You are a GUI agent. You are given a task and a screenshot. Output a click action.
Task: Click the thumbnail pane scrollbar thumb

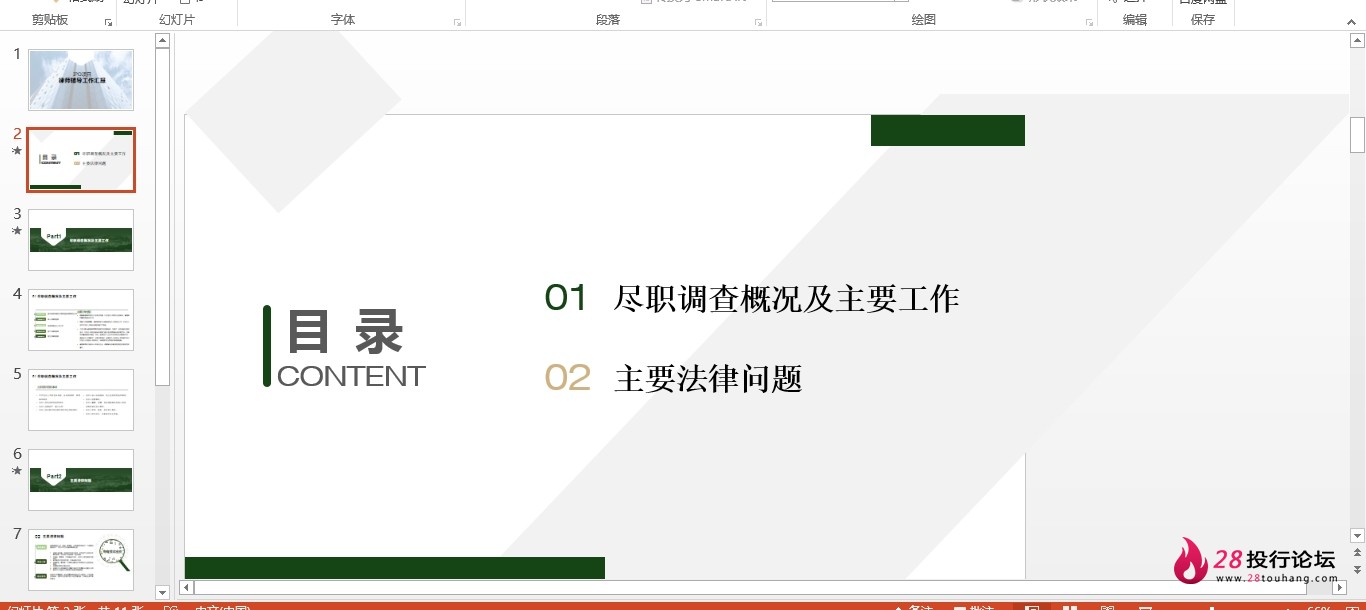[x=162, y=217]
